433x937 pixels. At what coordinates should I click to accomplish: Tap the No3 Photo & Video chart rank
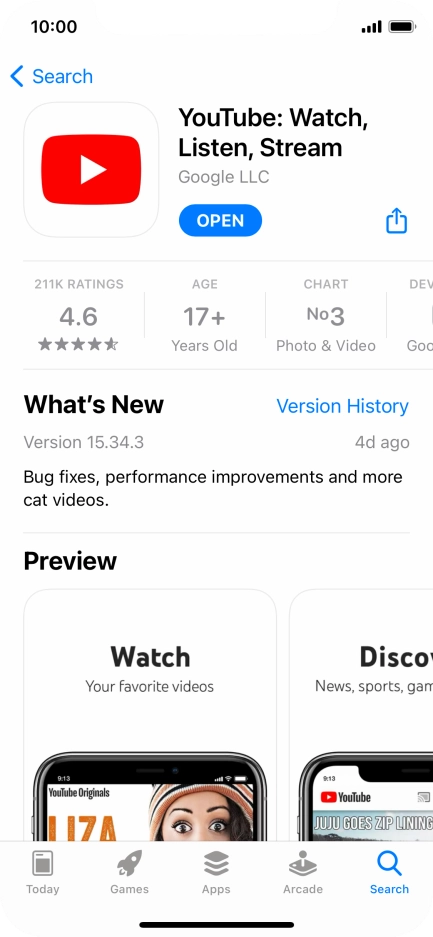pos(325,315)
